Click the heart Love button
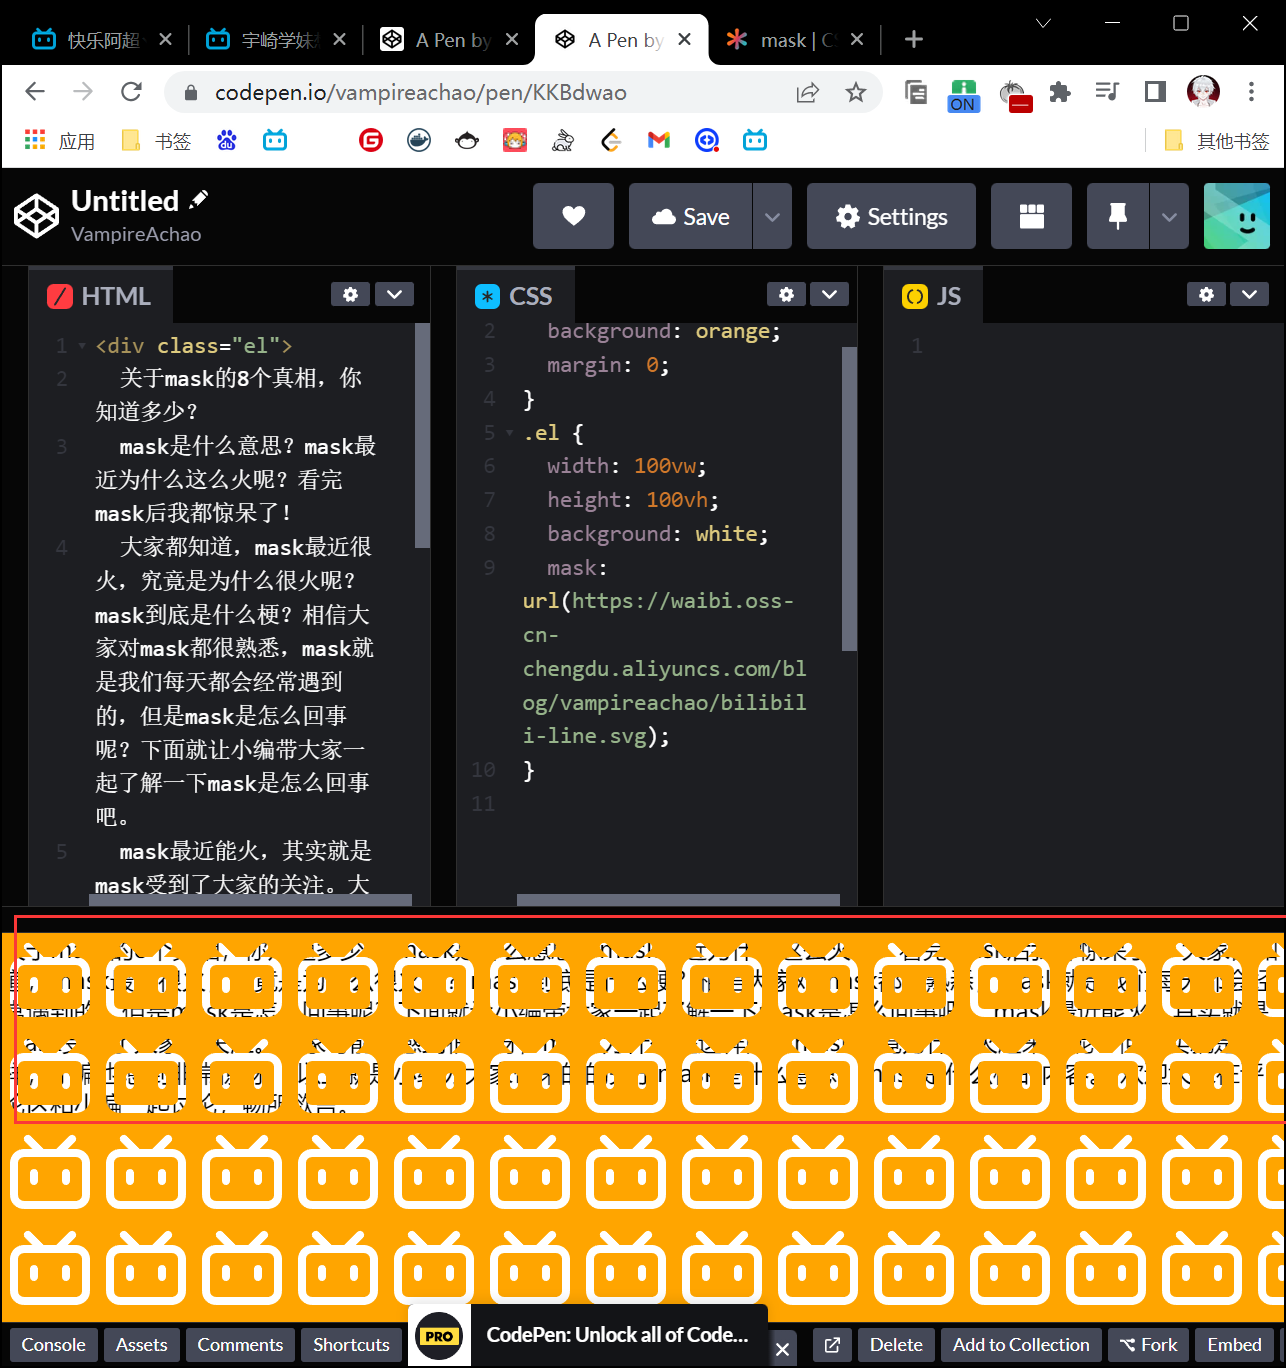This screenshot has height=1368, width=1286. [x=573, y=216]
